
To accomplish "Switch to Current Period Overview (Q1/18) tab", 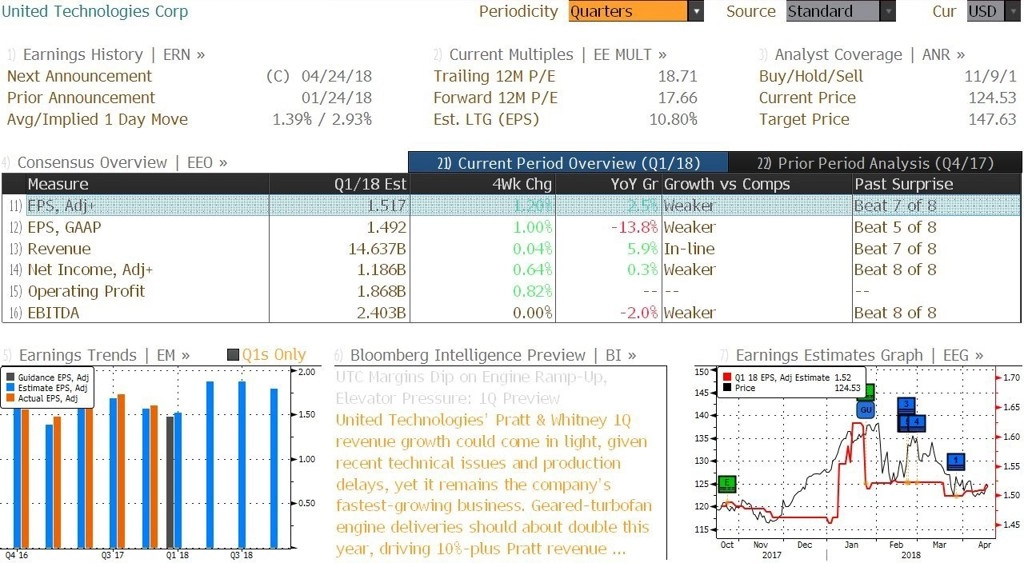I will pyautogui.click(x=568, y=163).
